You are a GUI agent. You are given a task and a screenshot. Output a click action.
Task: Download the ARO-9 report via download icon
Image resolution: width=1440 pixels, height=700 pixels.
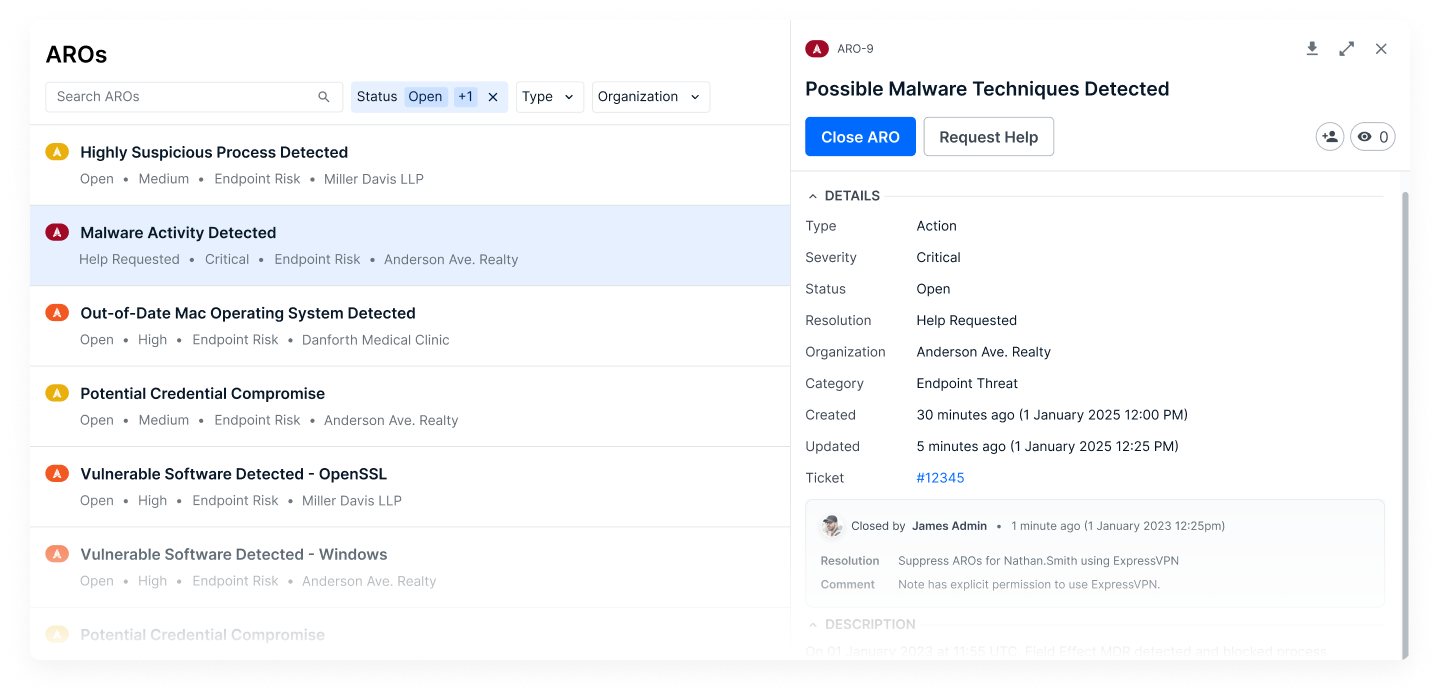(x=1312, y=48)
